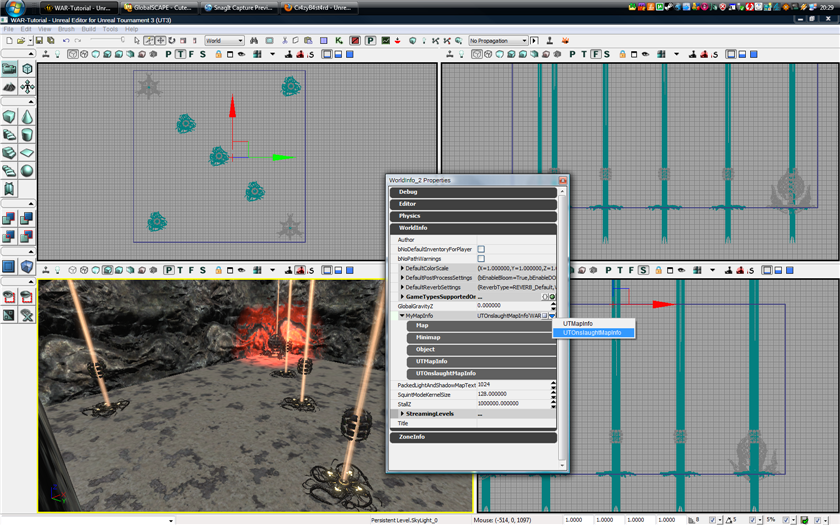The image size is (840, 525).
Task: Build lighting with the lightbulb icon
Action: click(x=424, y=41)
